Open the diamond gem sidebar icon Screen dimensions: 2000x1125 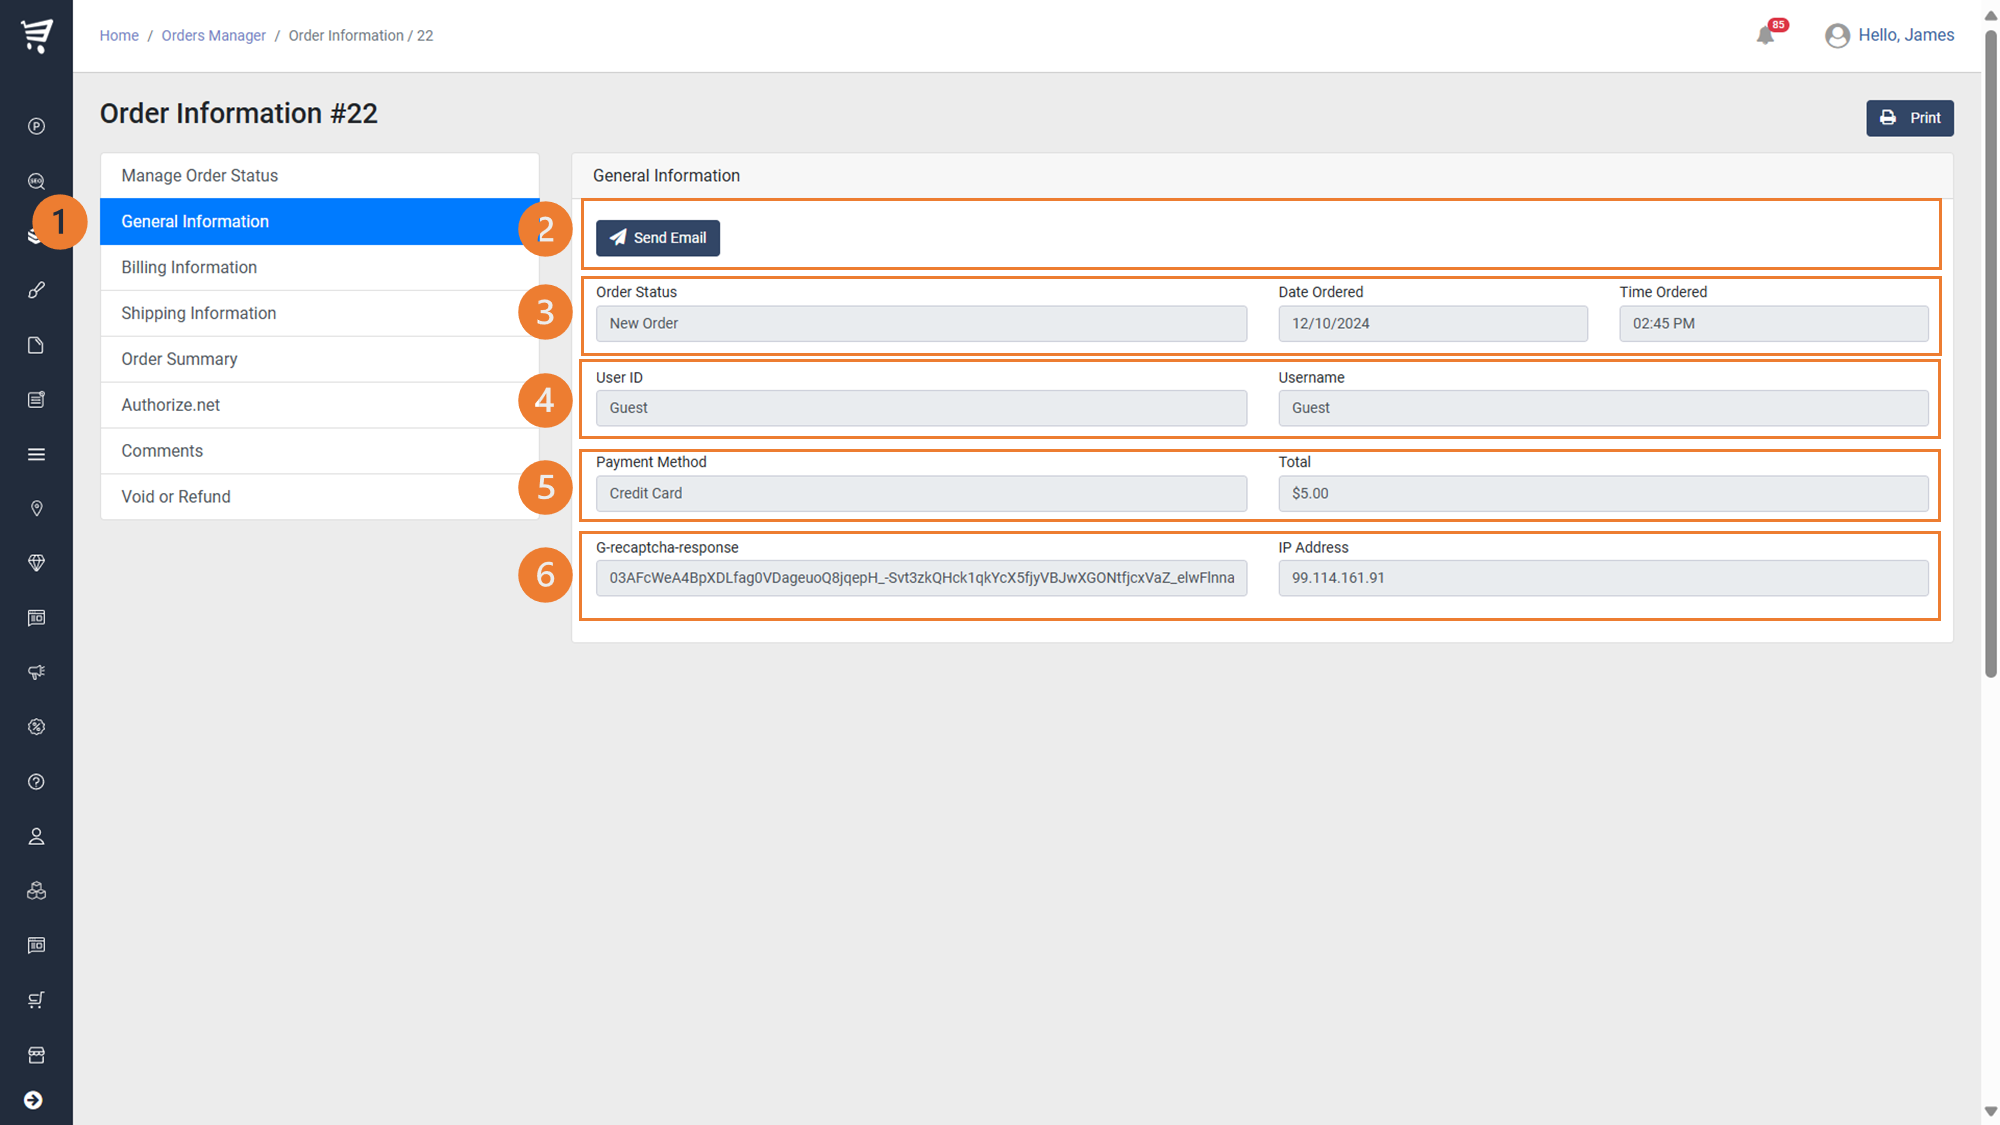pyautogui.click(x=36, y=563)
